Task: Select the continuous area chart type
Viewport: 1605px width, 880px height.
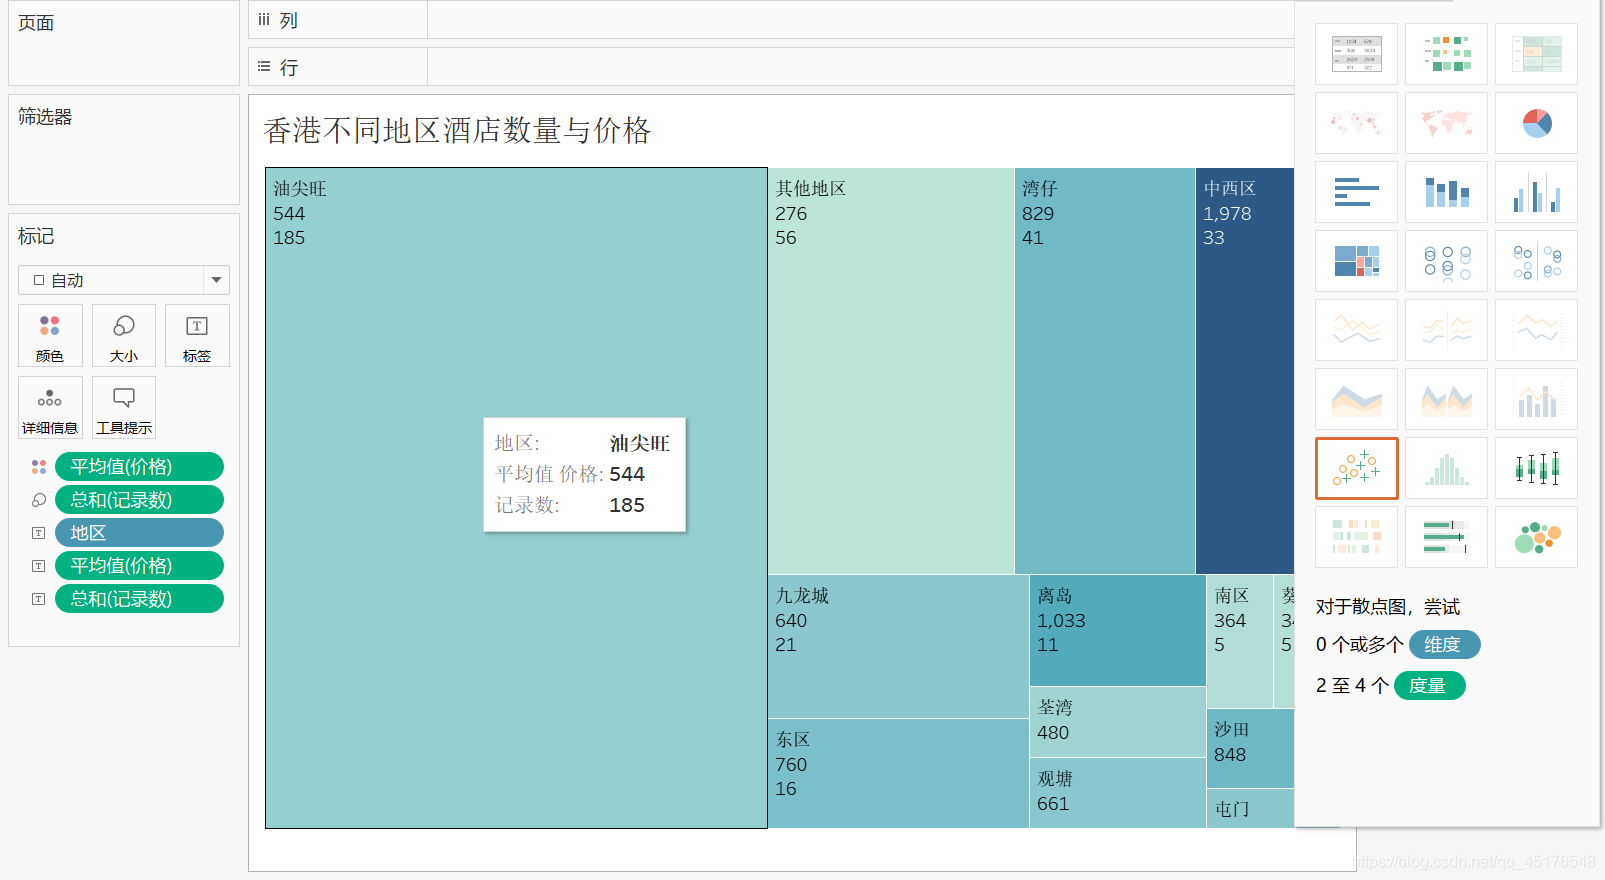Action: [x=1356, y=399]
